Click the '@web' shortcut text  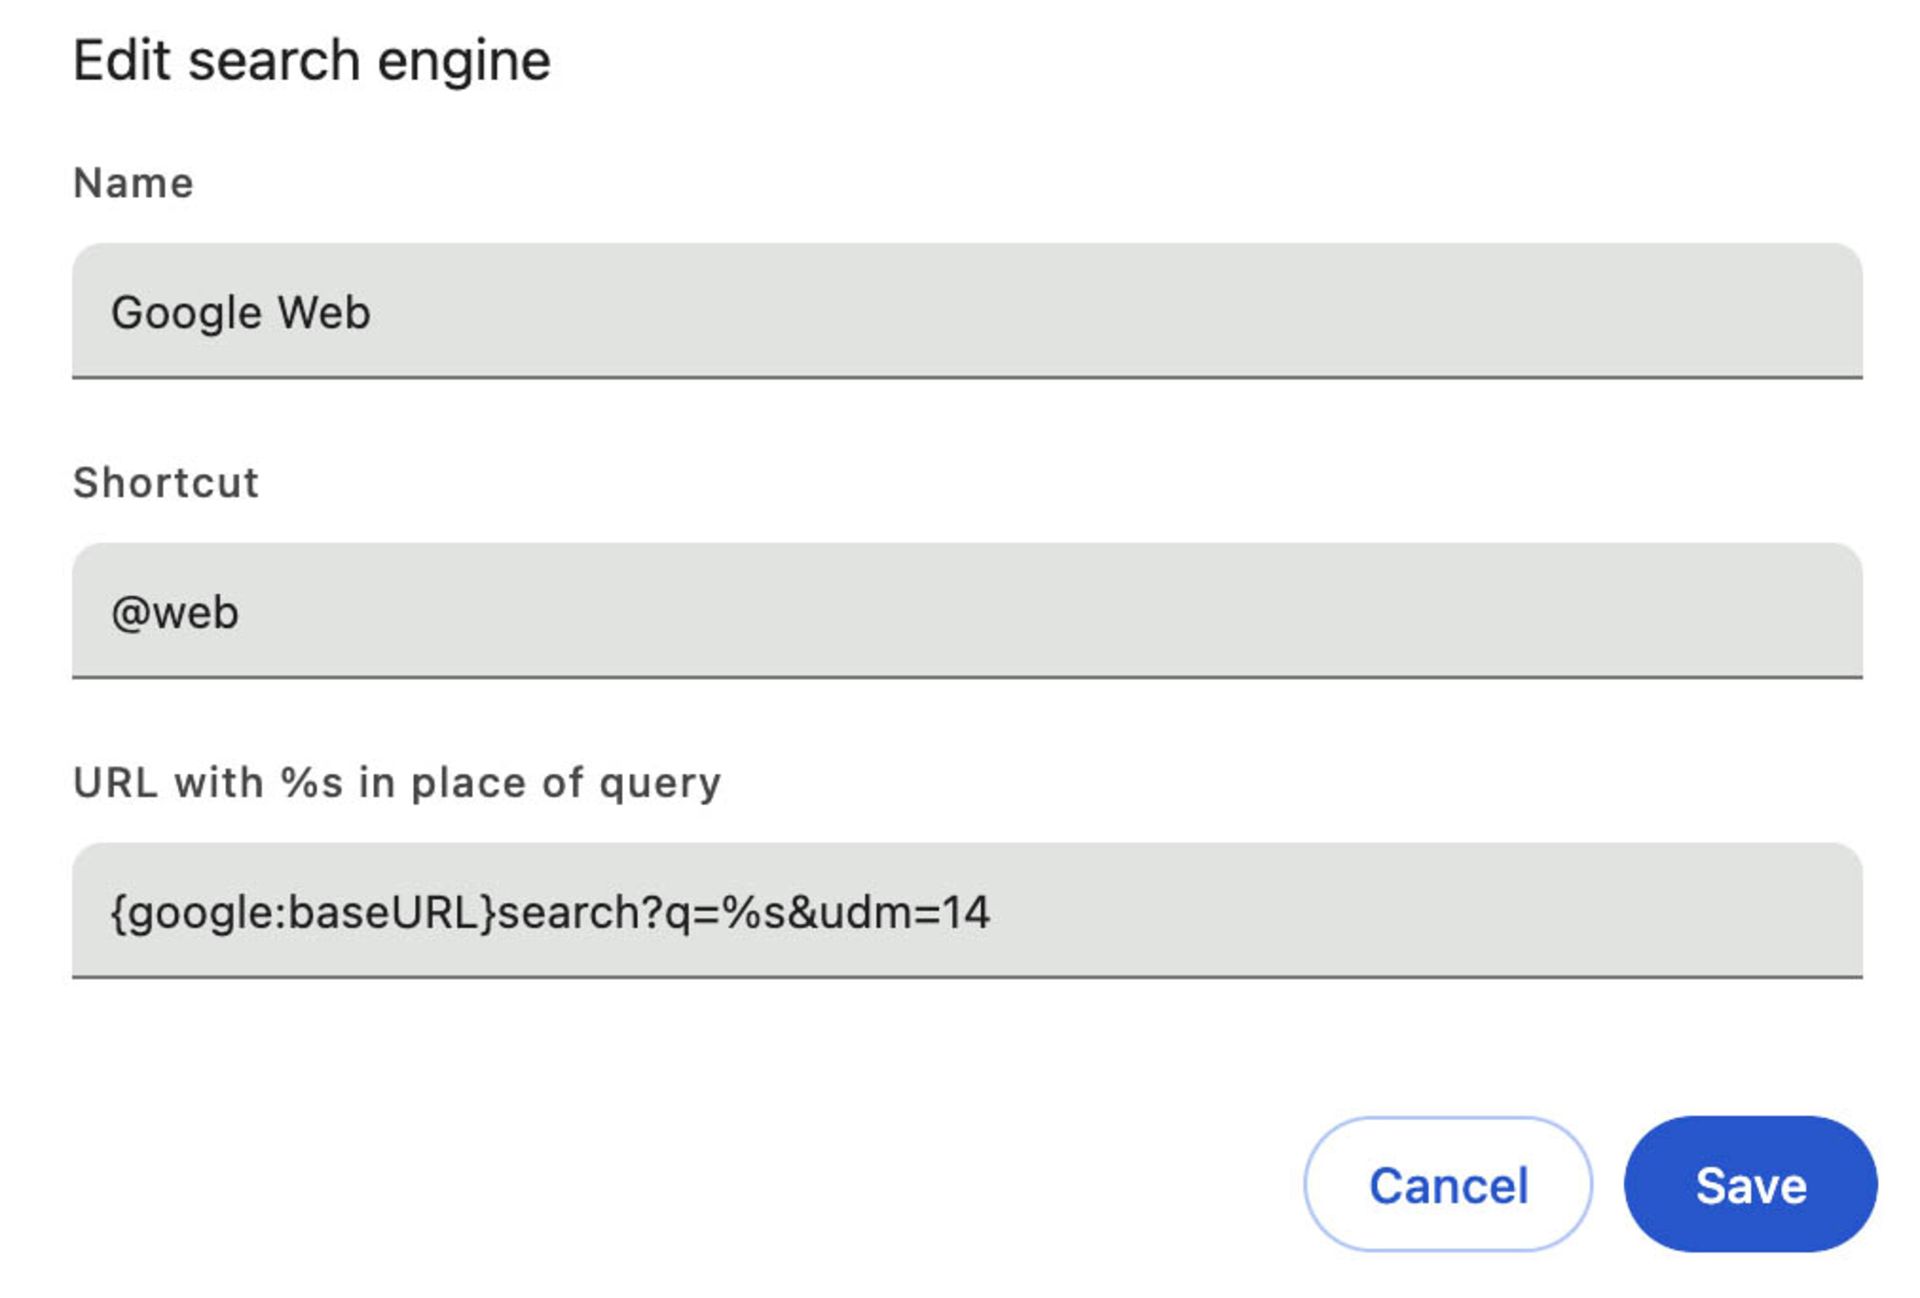175,612
